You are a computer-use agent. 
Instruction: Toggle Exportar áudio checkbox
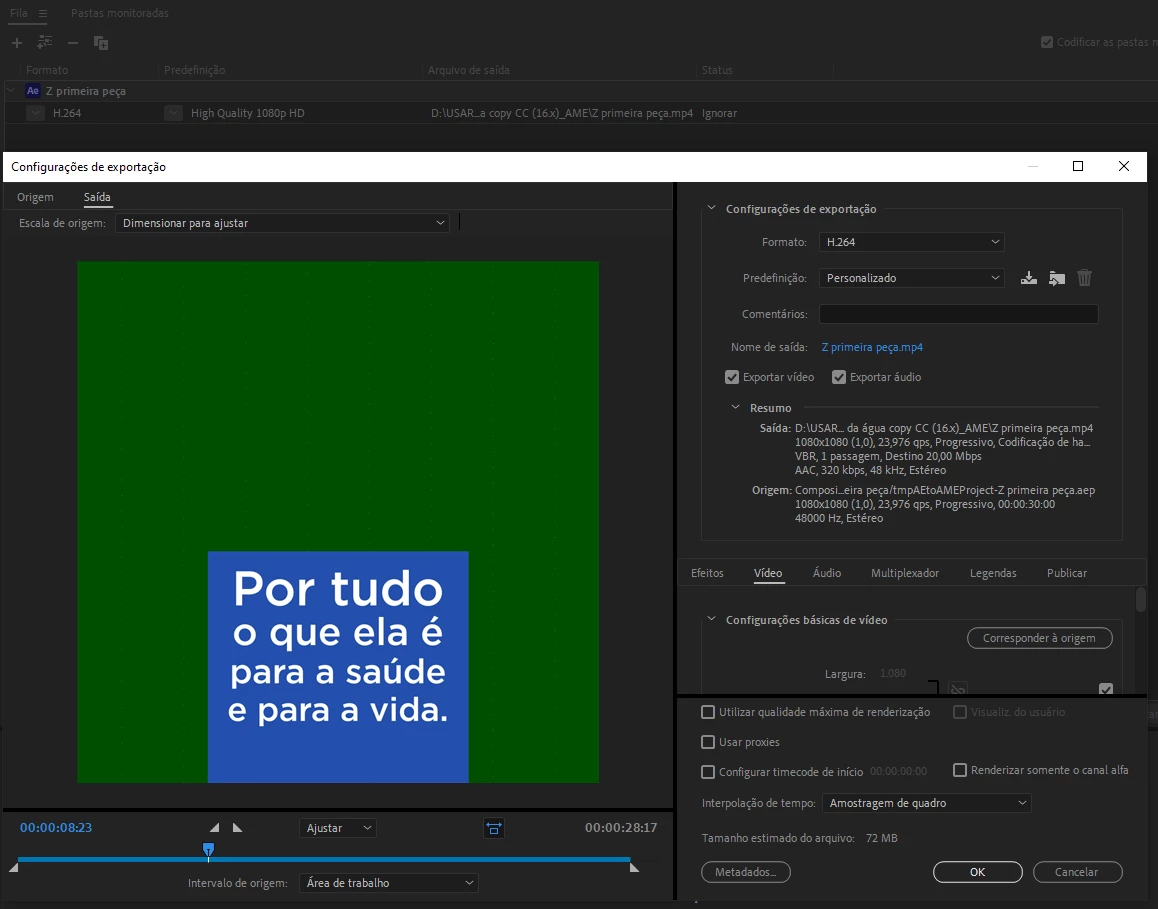tap(839, 377)
